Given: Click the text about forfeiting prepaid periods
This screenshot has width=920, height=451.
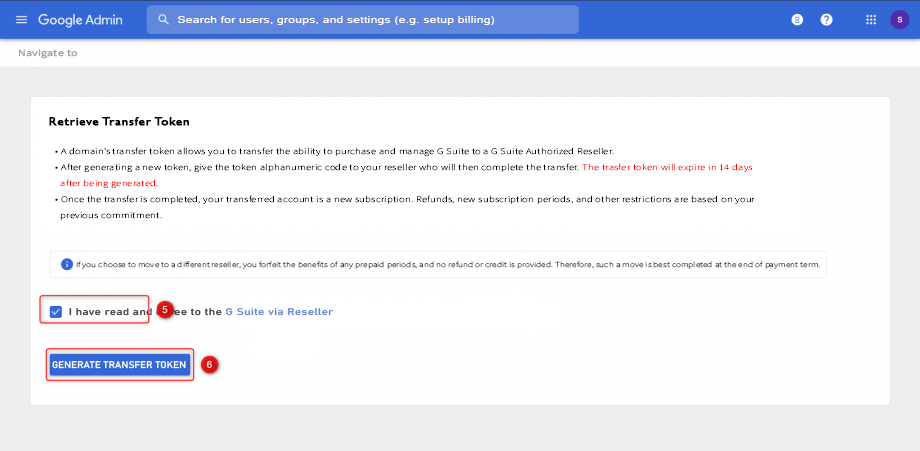Looking at the screenshot, I should pyautogui.click(x=448, y=265).
